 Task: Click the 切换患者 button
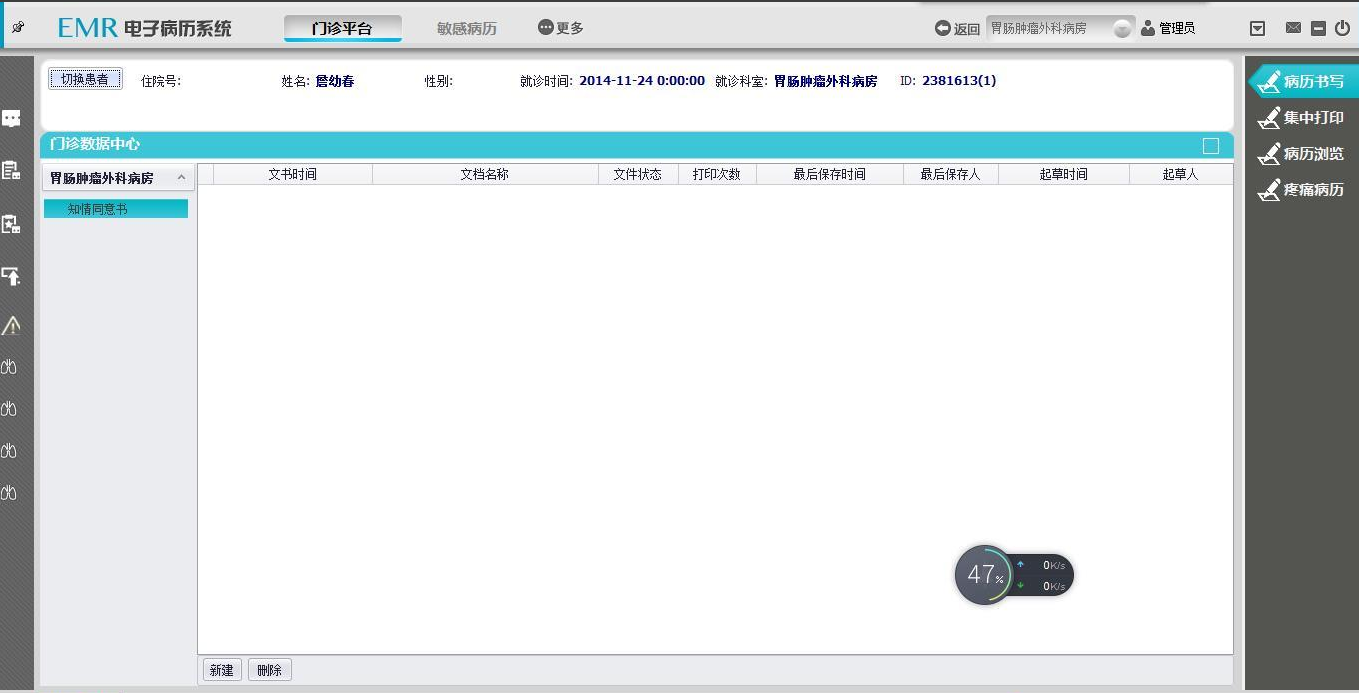pos(85,80)
